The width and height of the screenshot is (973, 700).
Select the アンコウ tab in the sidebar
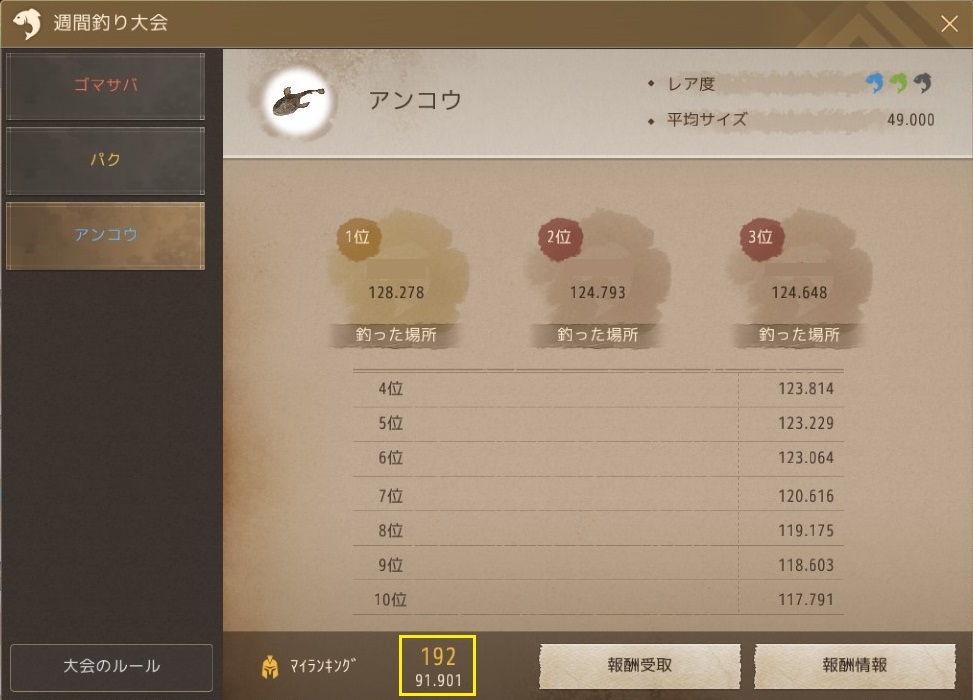click(105, 235)
